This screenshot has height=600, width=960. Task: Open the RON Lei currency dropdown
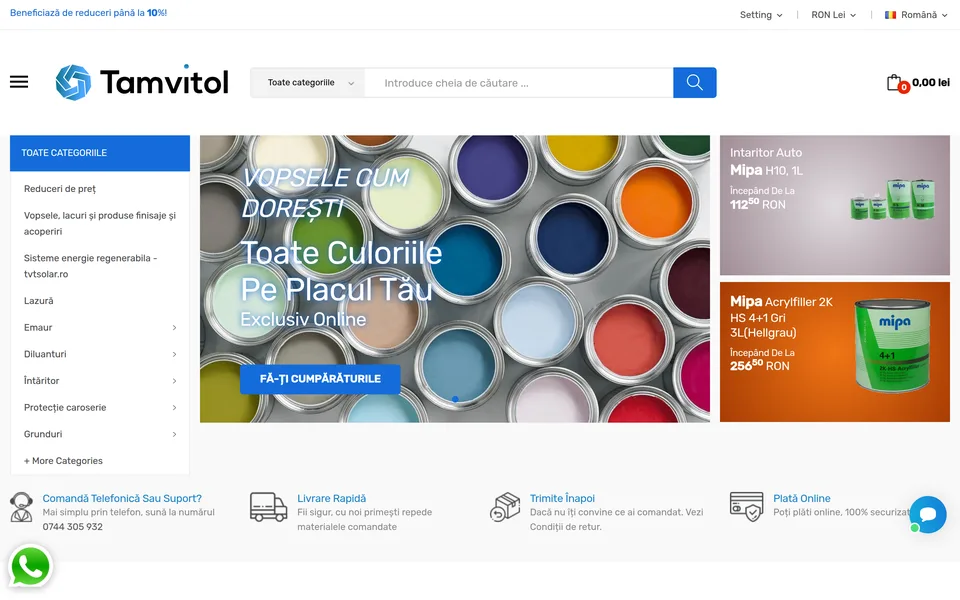[x=833, y=15]
